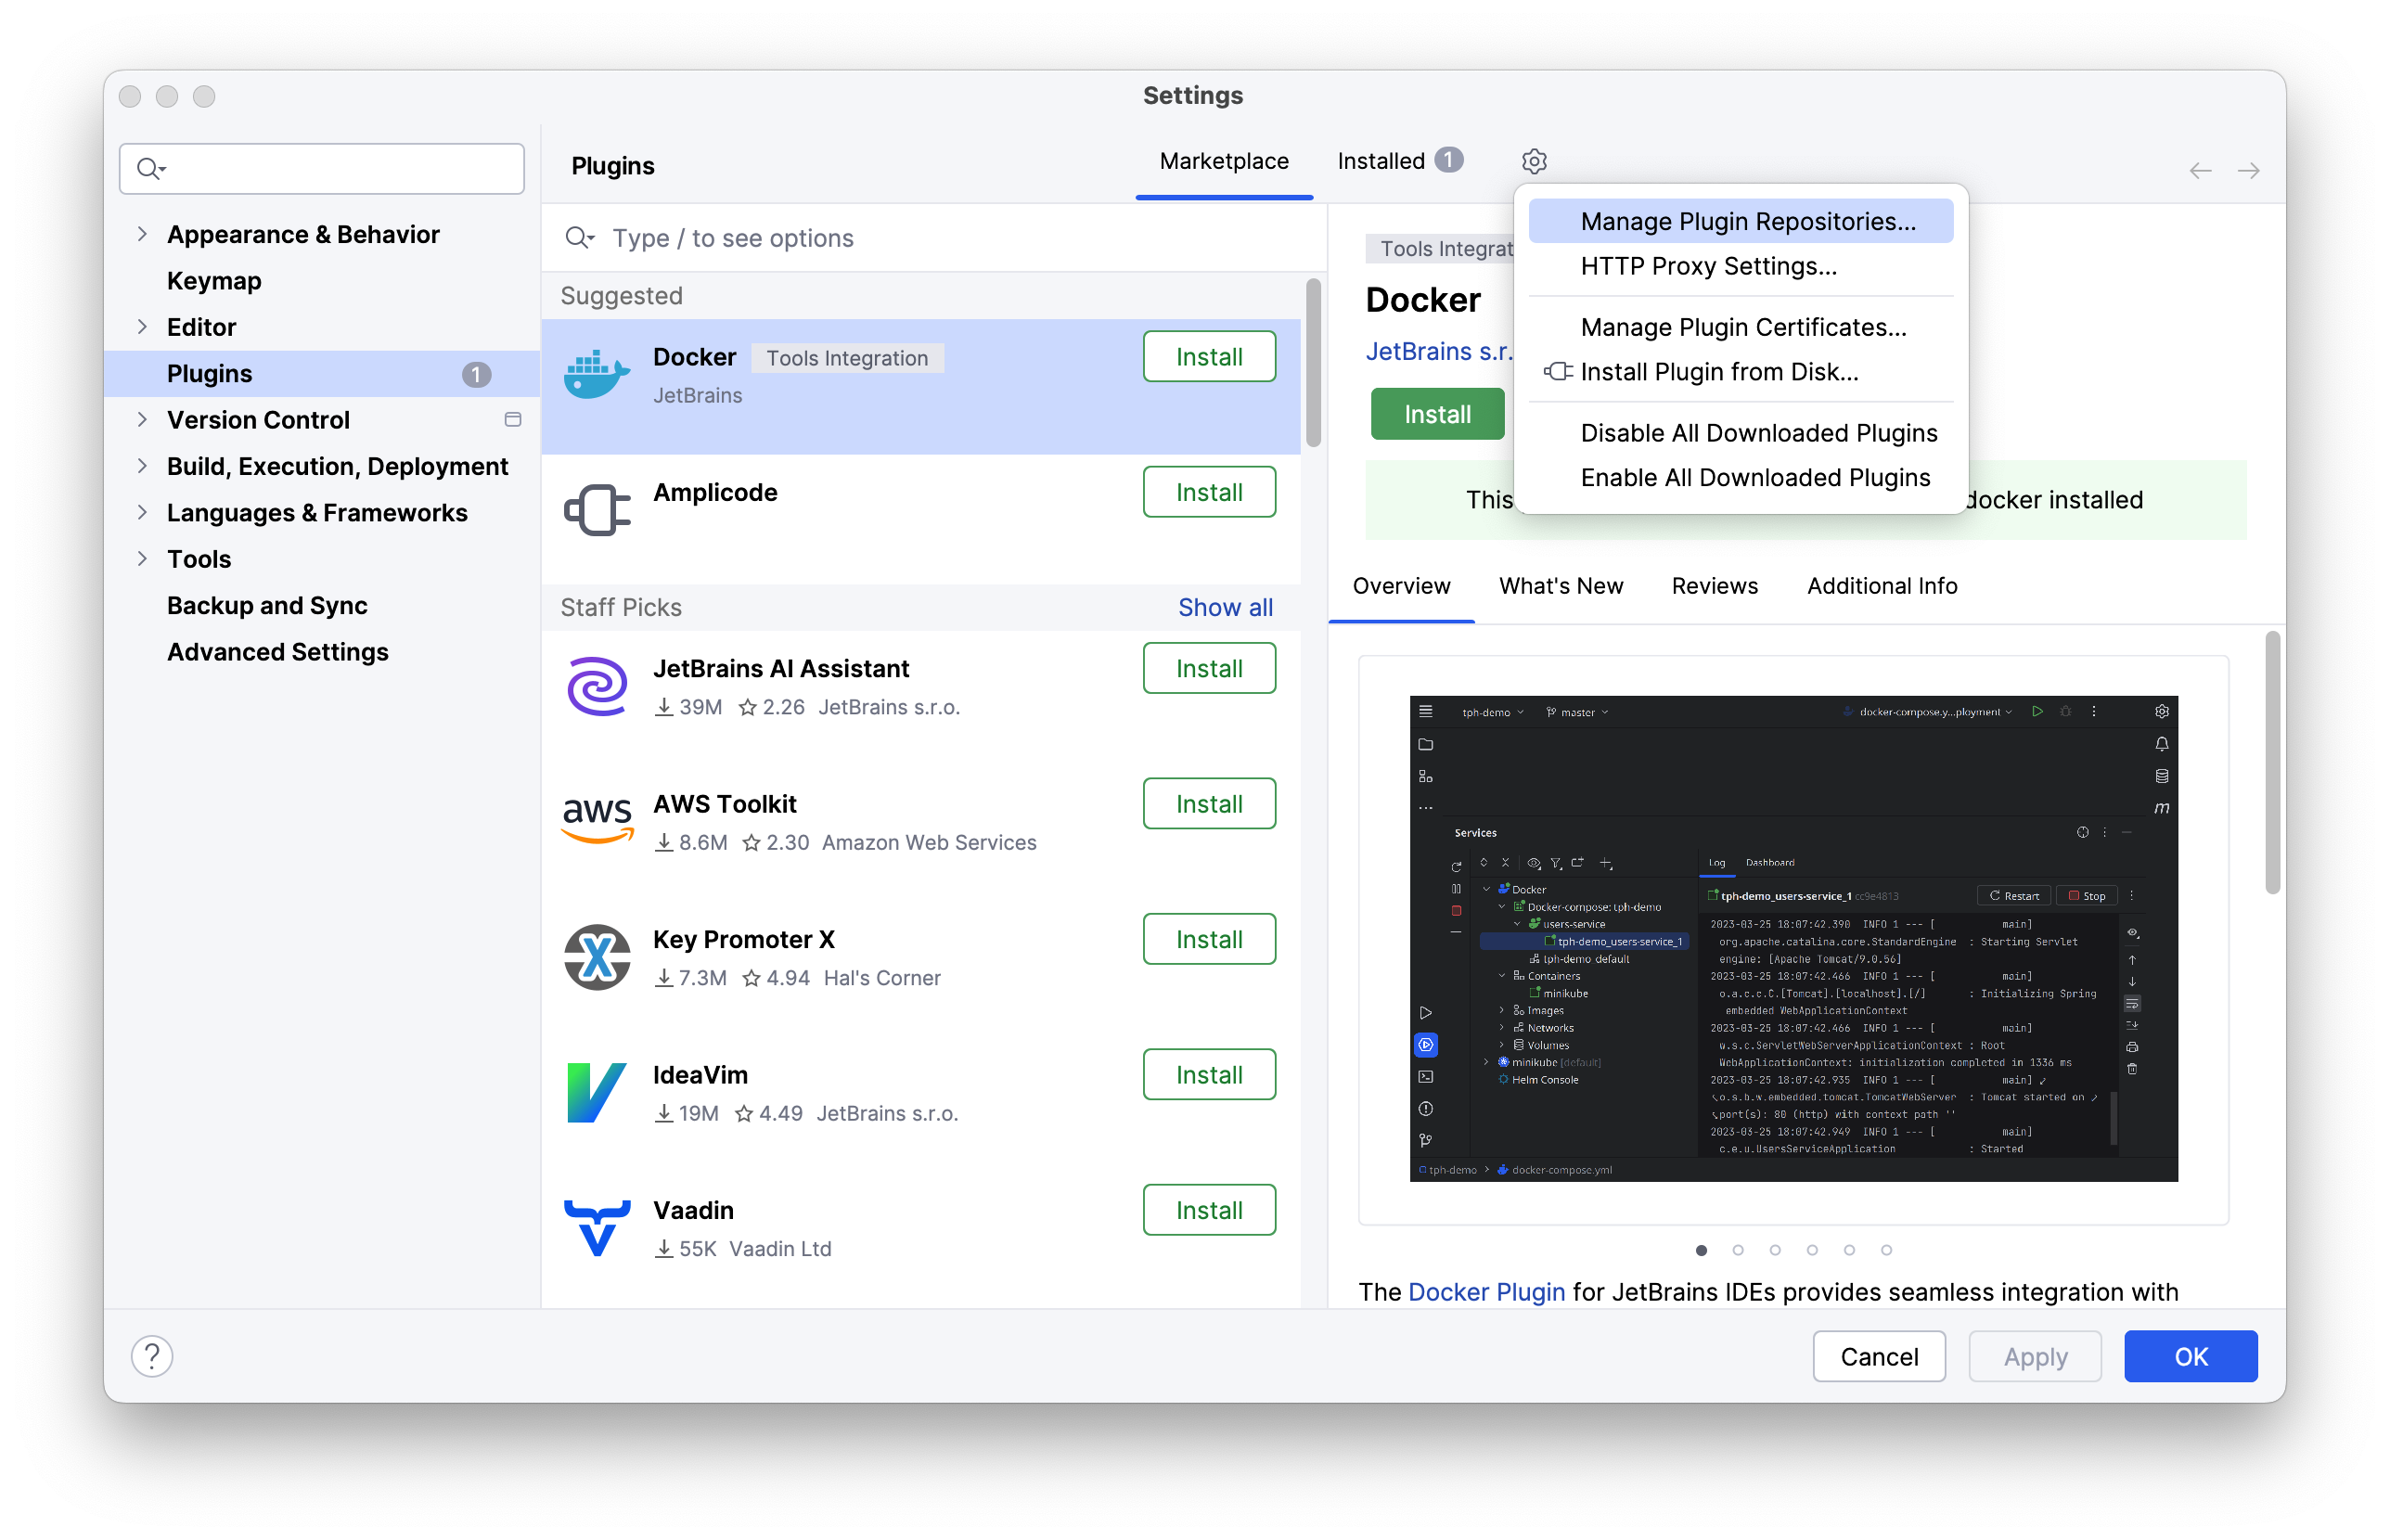This screenshot has width=2390, height=1540.
Task: Click the Amplicode plug icon
Action: point(597,510)
